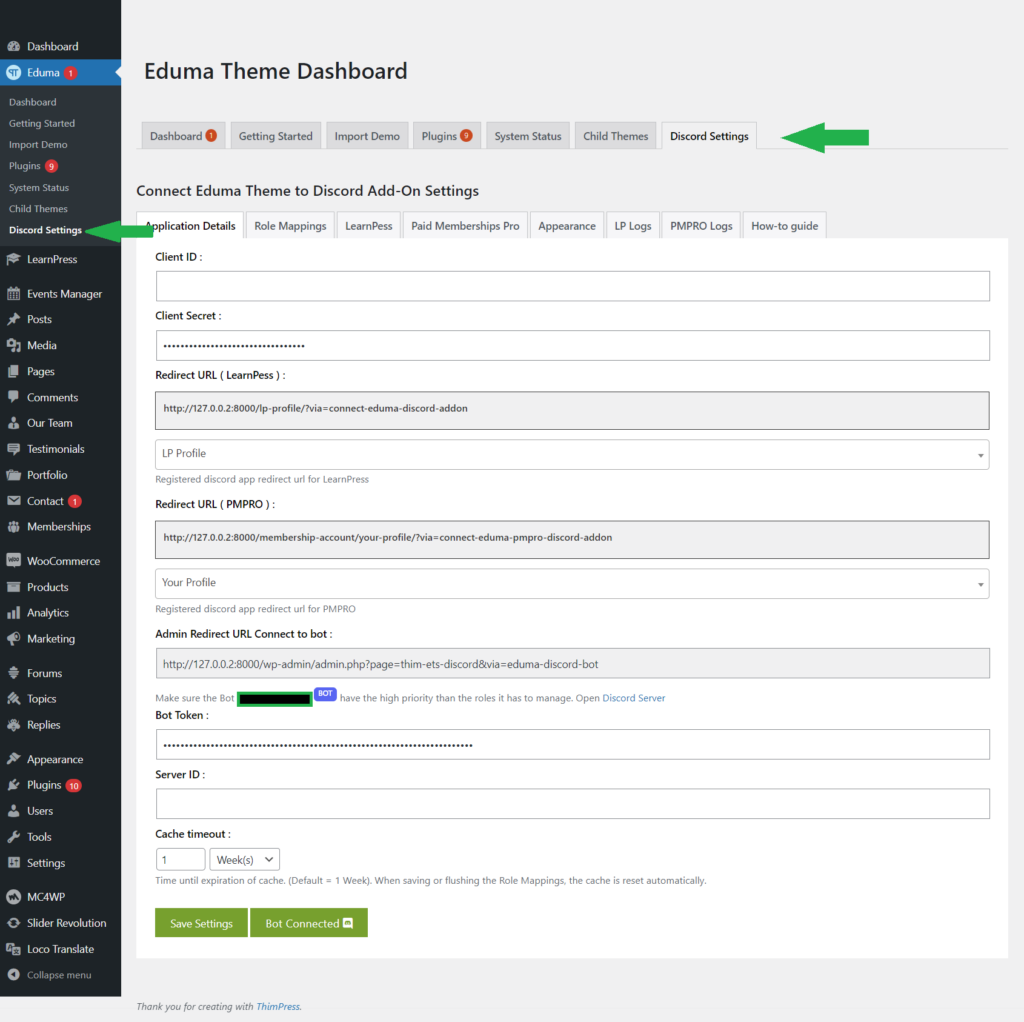Click the LearnPress graduation cap icon

(x=14, y=259)
